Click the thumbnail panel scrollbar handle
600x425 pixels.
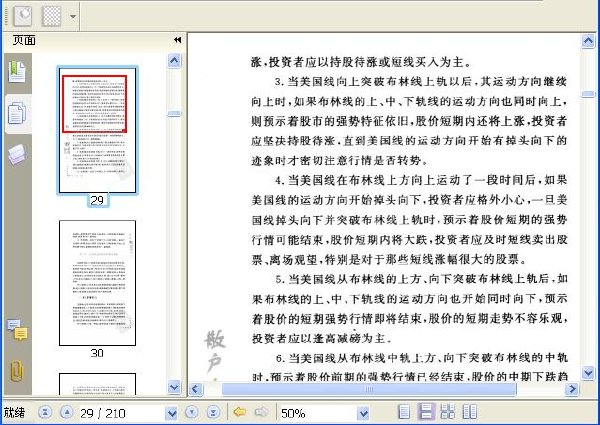[x=174, y=113]
